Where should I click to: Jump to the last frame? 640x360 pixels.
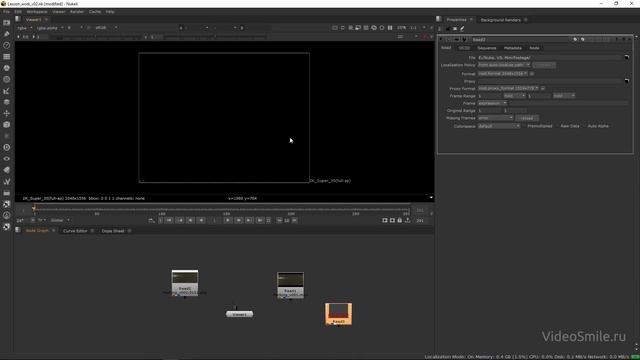pyautogui.click(x=260, y=220)
